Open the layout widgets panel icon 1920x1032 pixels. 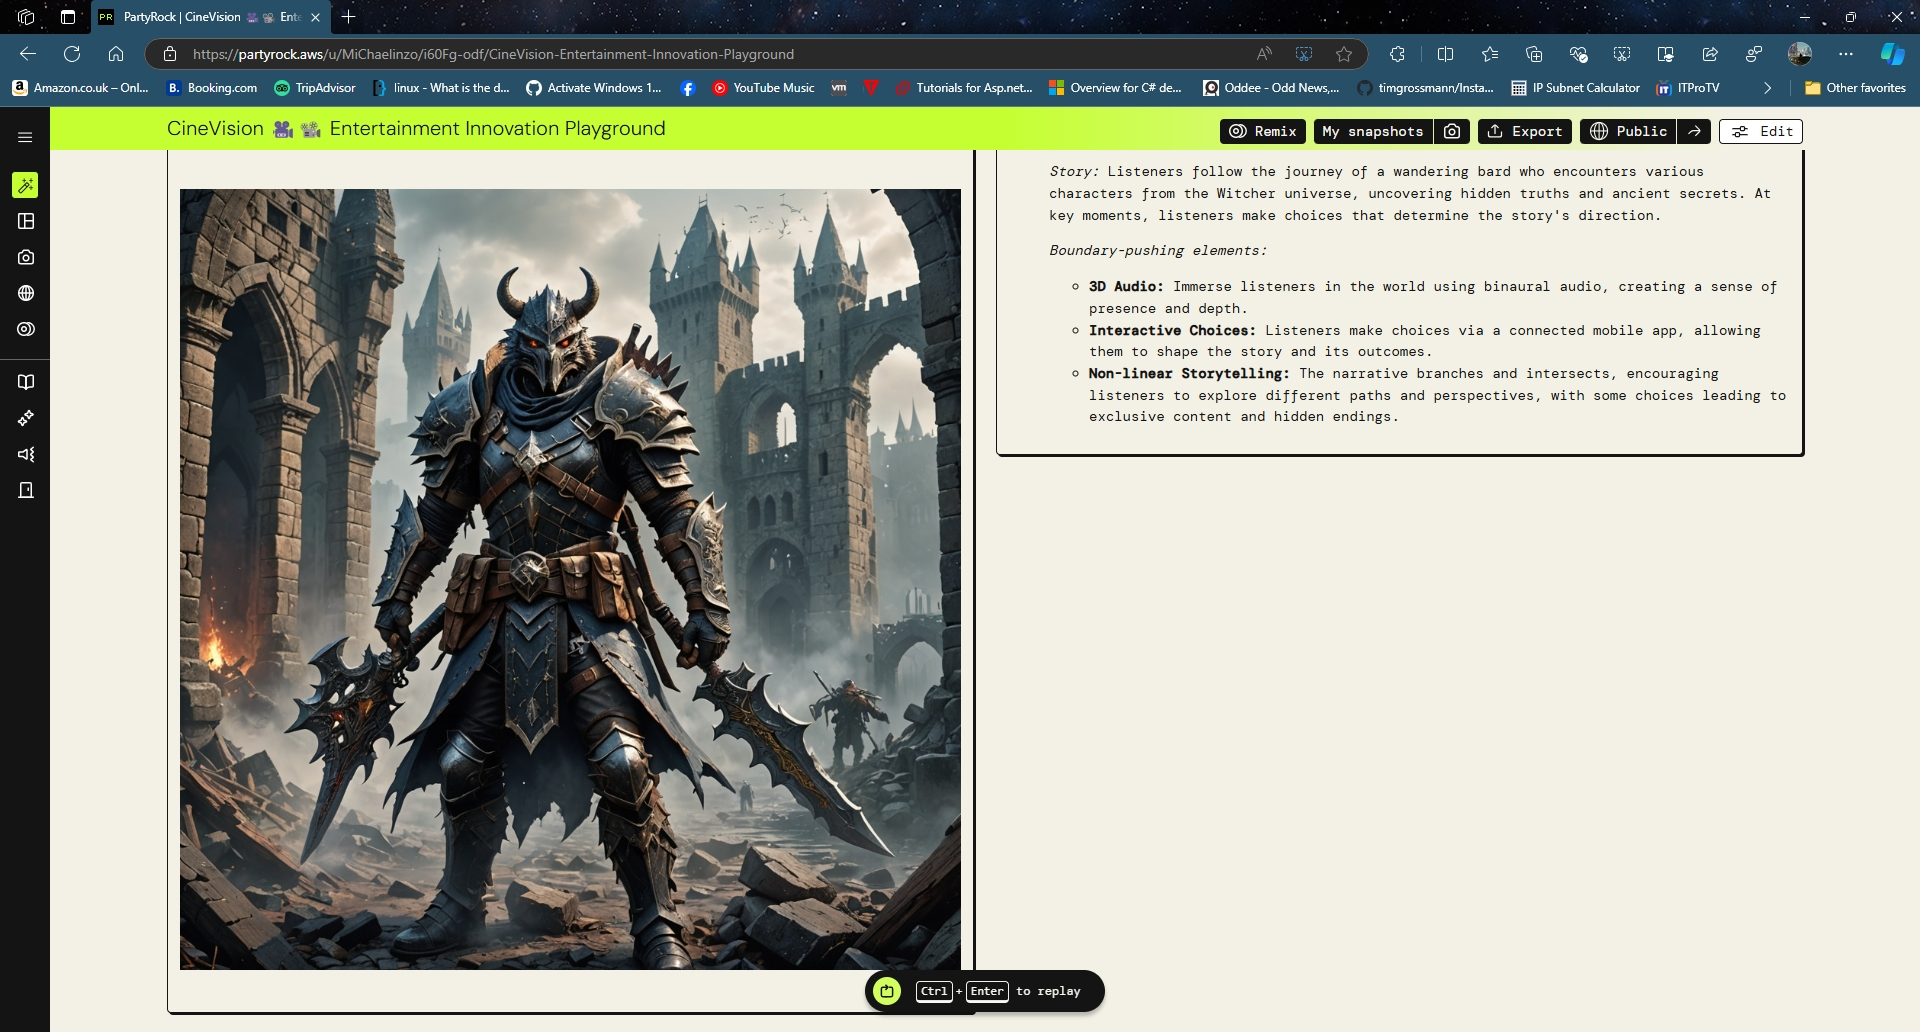point(25,221)
